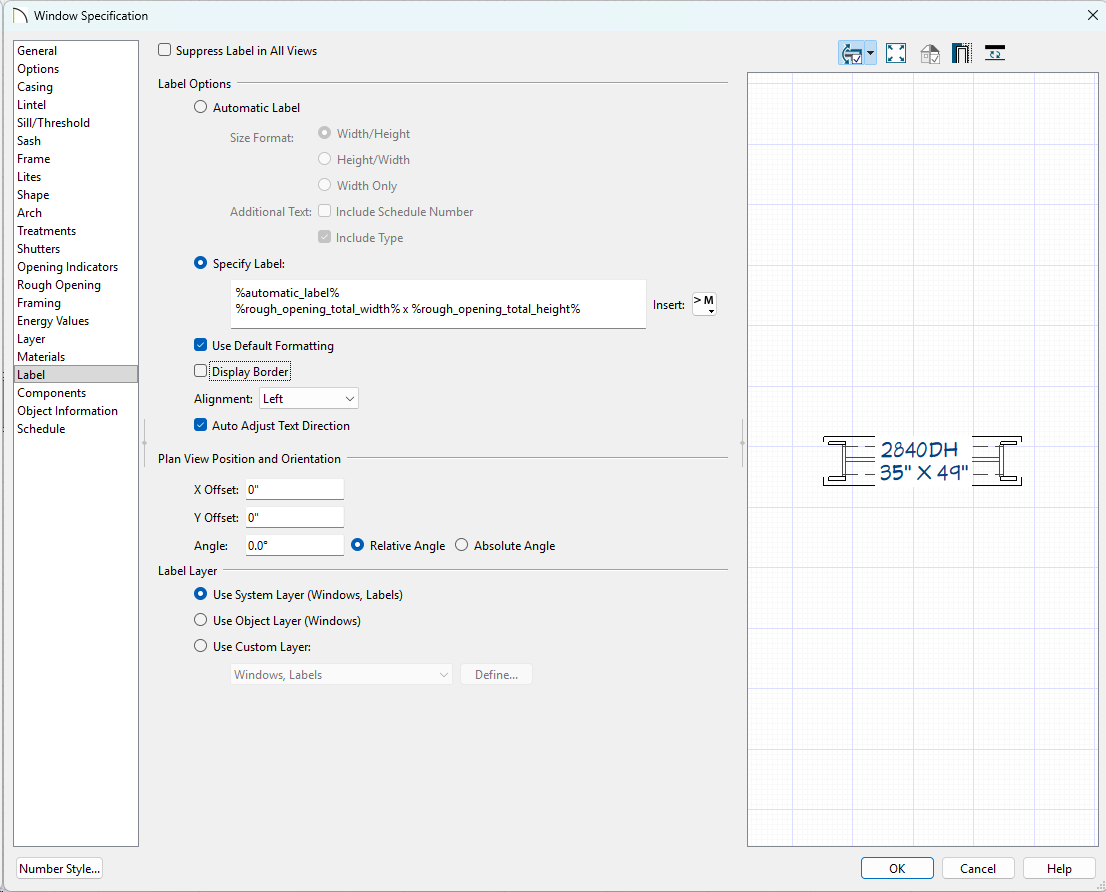
Task: Switch to the Materials panel
Action: pos(41,357)
